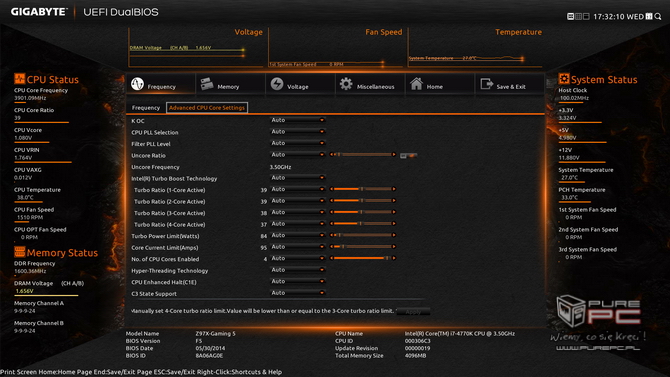
Task: Open No. of CPU Cores Enabled dropdown
Action: click(x=297, y=259)
